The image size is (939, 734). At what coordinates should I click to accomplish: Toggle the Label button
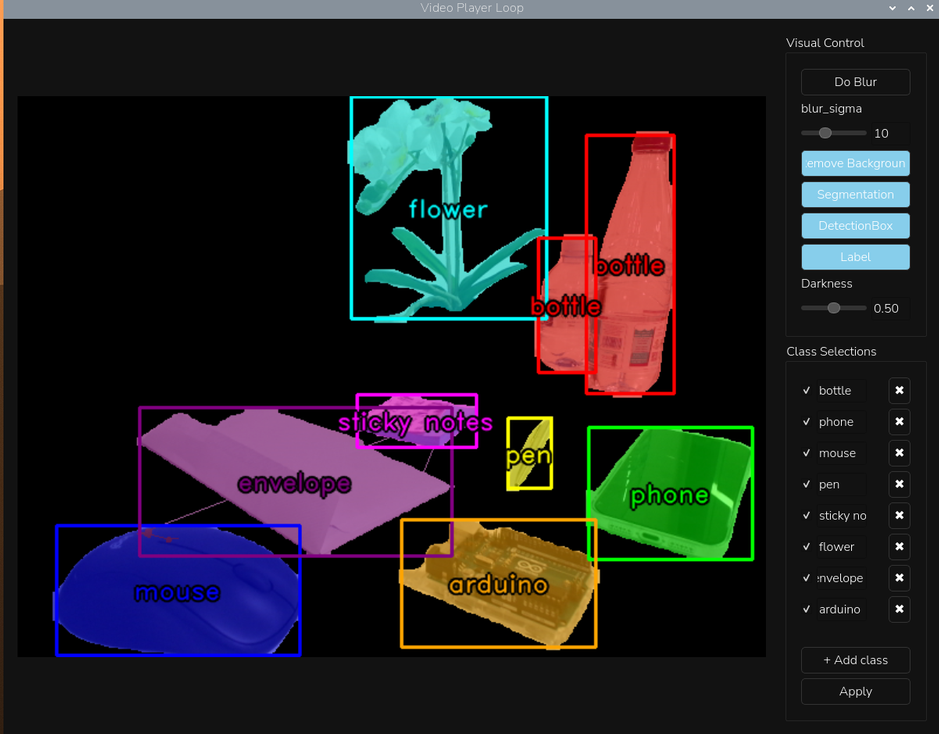pos(855,257)
